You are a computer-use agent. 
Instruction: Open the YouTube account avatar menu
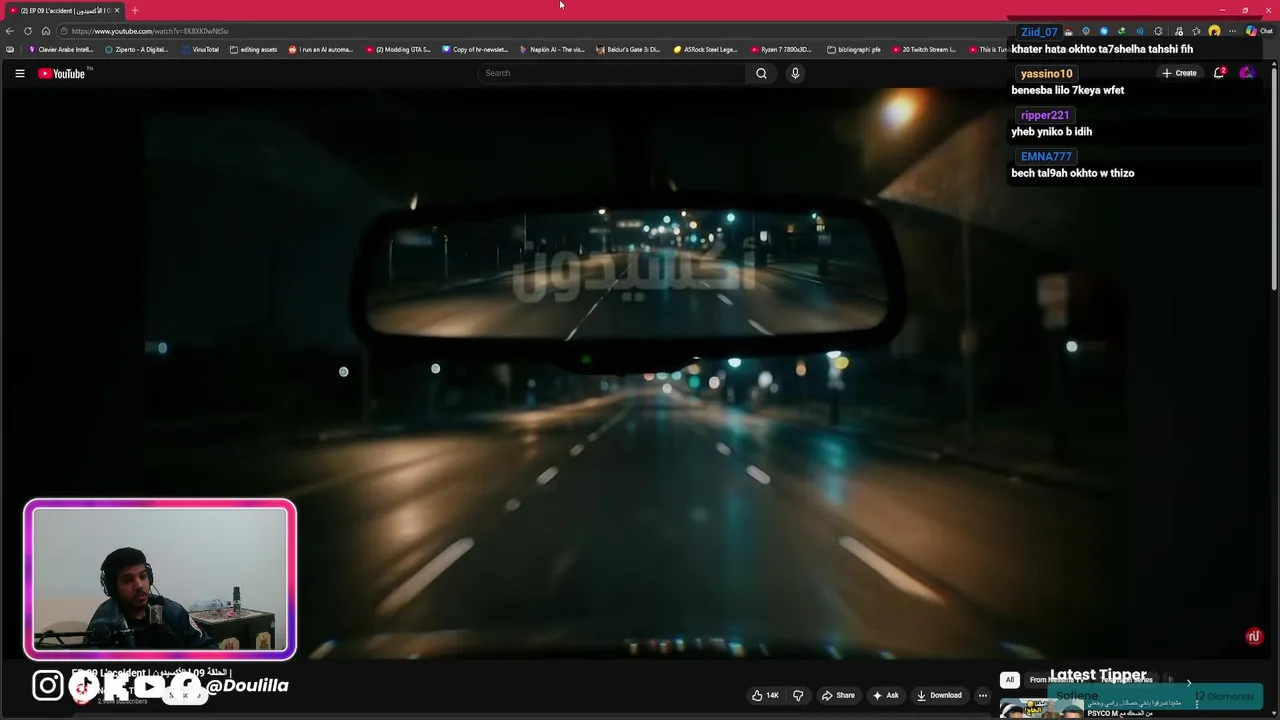pyautogui.click(x=1246, y=73)
